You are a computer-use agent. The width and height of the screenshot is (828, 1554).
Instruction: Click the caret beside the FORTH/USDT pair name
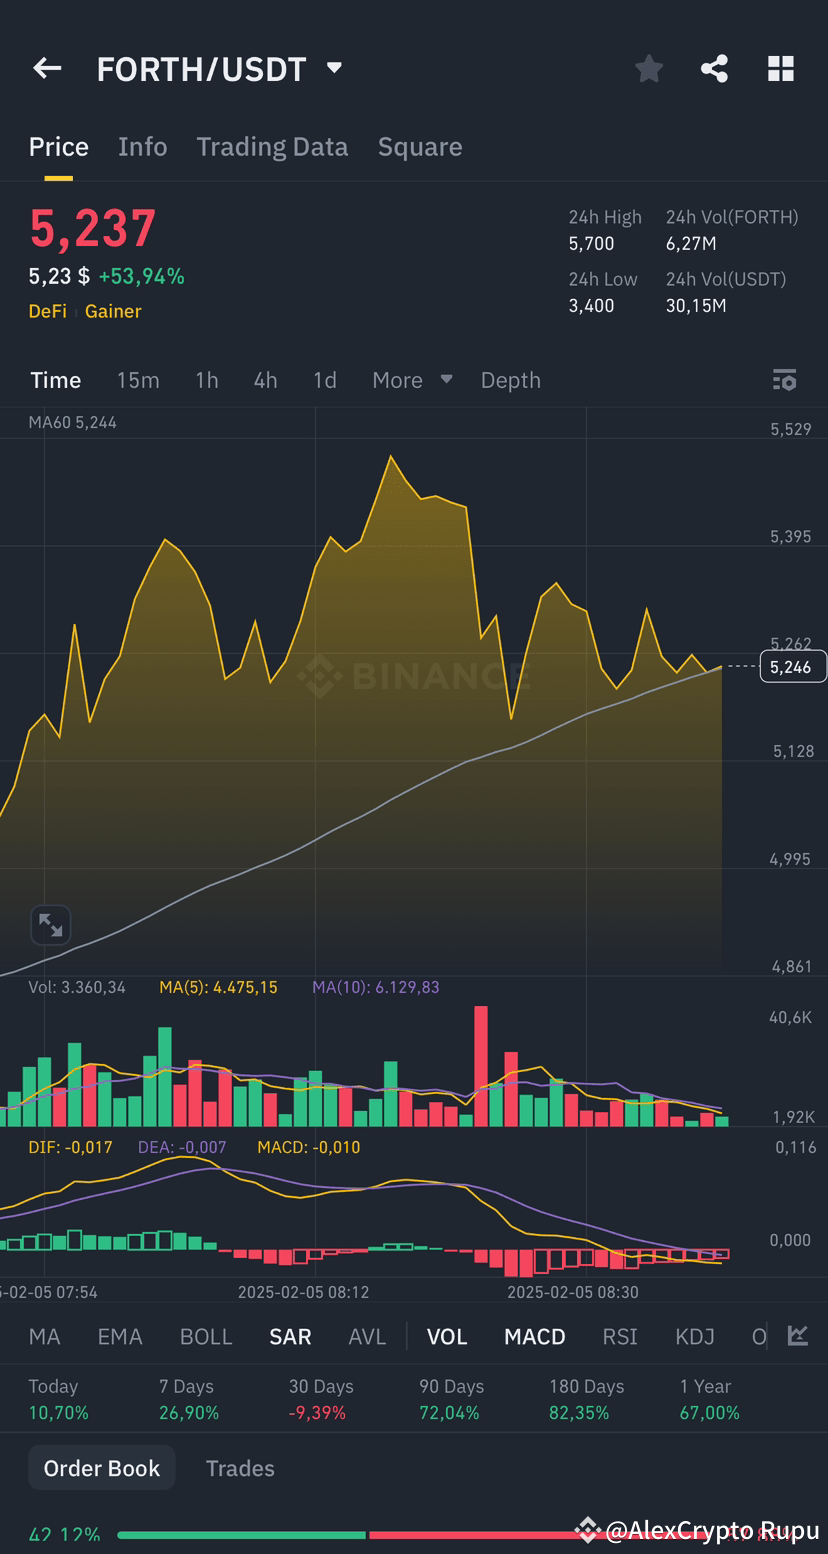pyautogui.click(x=333, y=68)
